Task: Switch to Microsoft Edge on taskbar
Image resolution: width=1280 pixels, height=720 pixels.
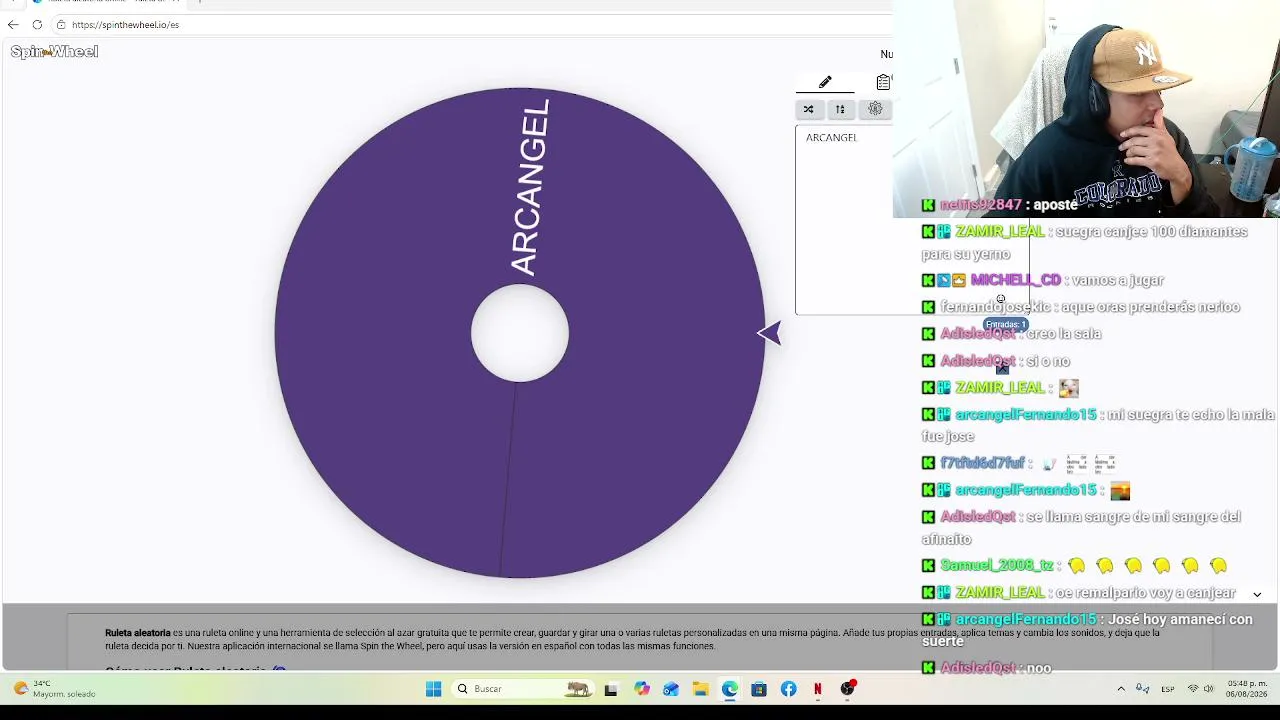Action: 730,689
